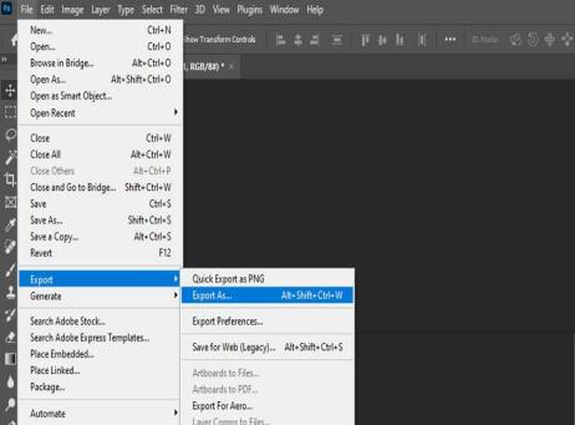Image resolution: width=575 pixels, height=425 pixels.
Task: Open Export Preferences...
Action: point(268,321)
